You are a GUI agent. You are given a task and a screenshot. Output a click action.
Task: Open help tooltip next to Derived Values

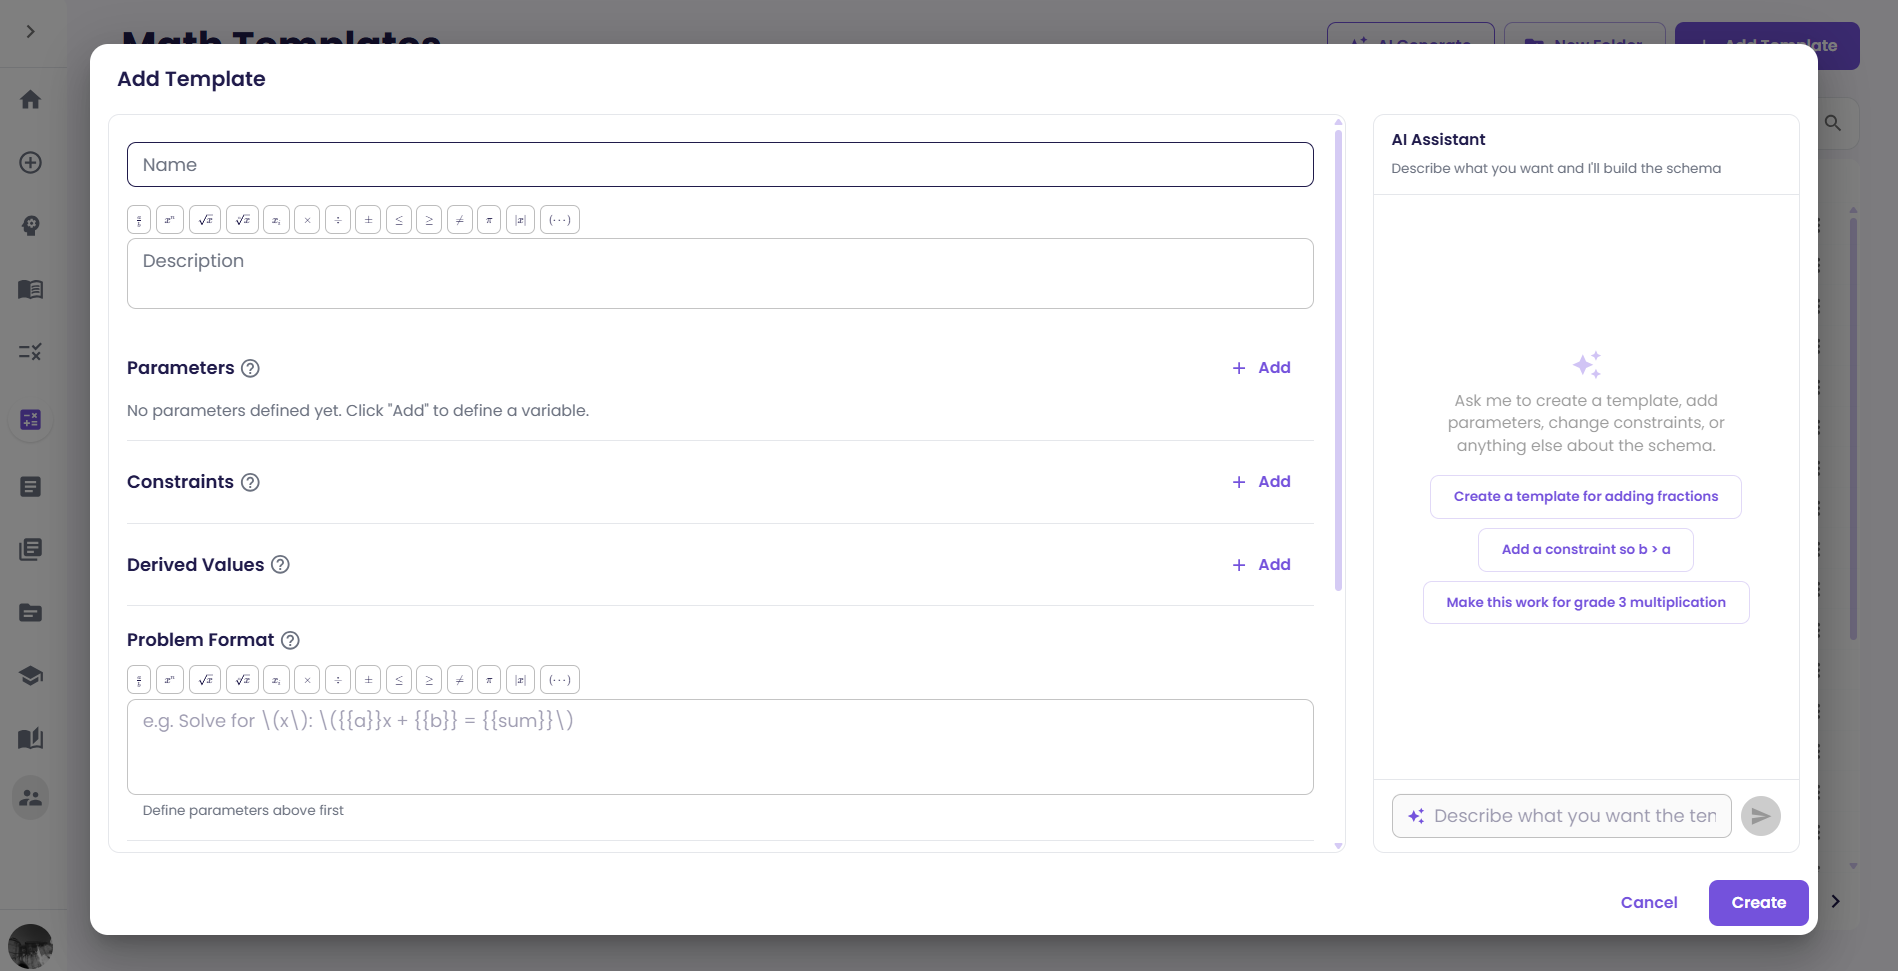point(281,565)
